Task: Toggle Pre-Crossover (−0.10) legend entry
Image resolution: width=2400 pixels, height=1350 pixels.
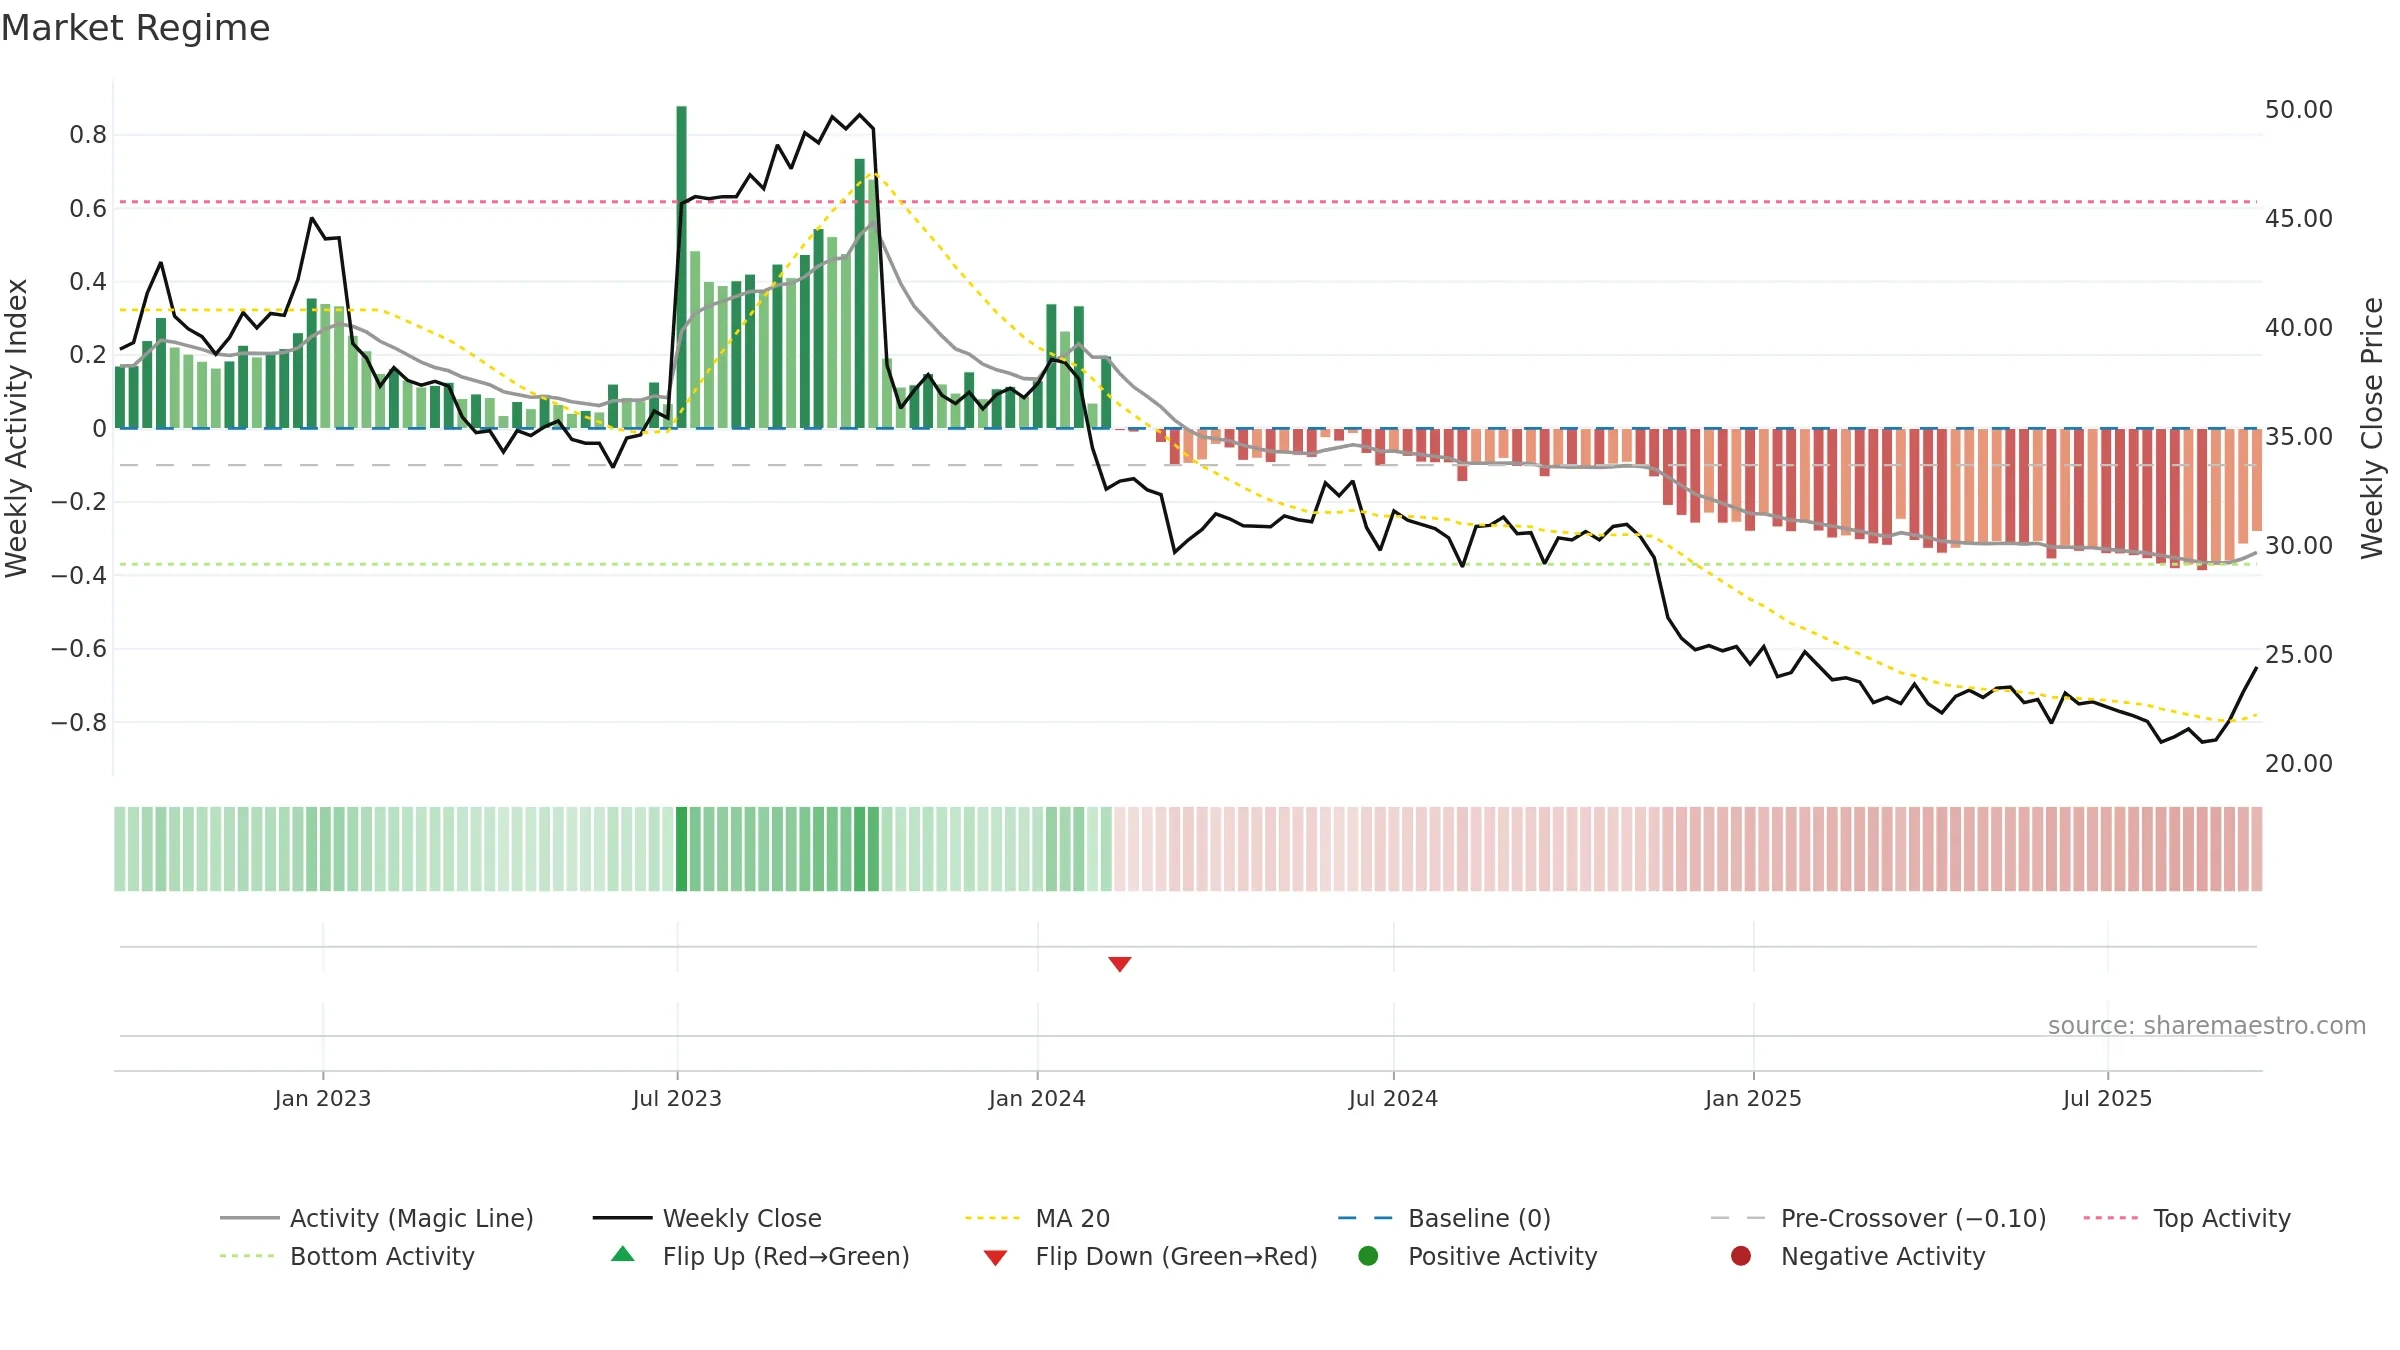Action: (x=1878, y=1218)
